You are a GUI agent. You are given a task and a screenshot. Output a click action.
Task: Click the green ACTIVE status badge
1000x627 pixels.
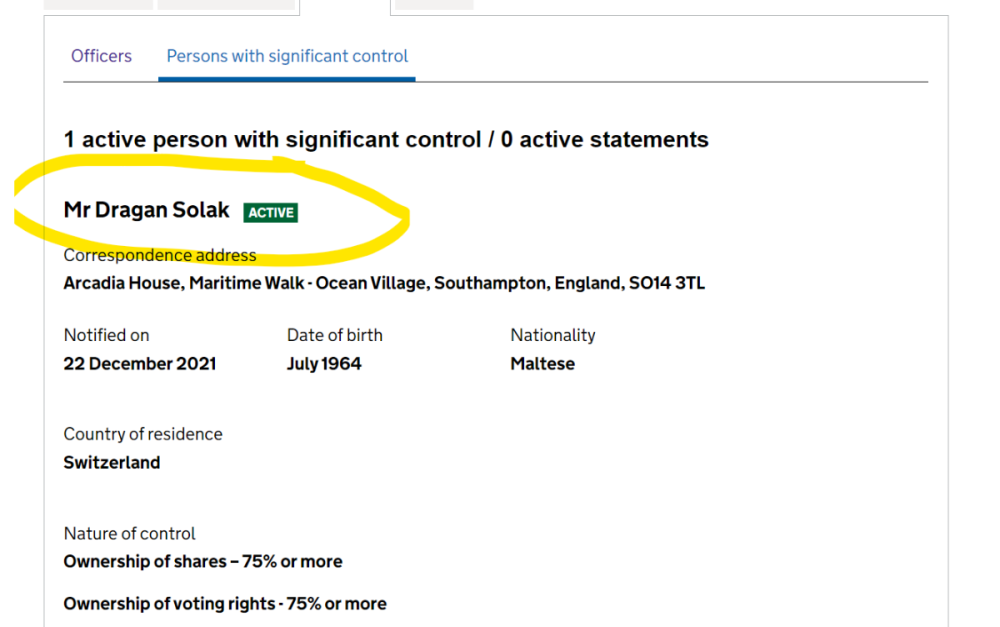tap(270, 213)
